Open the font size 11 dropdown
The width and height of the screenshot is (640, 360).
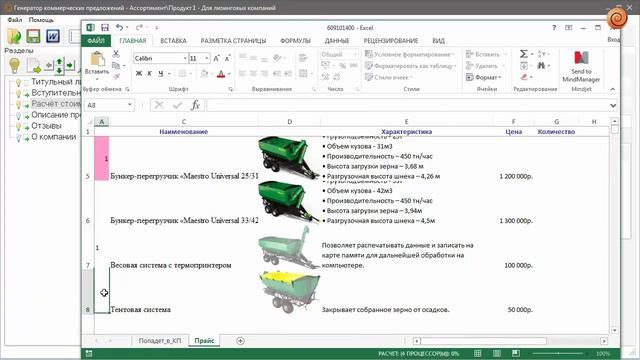[x=207, y=58]
